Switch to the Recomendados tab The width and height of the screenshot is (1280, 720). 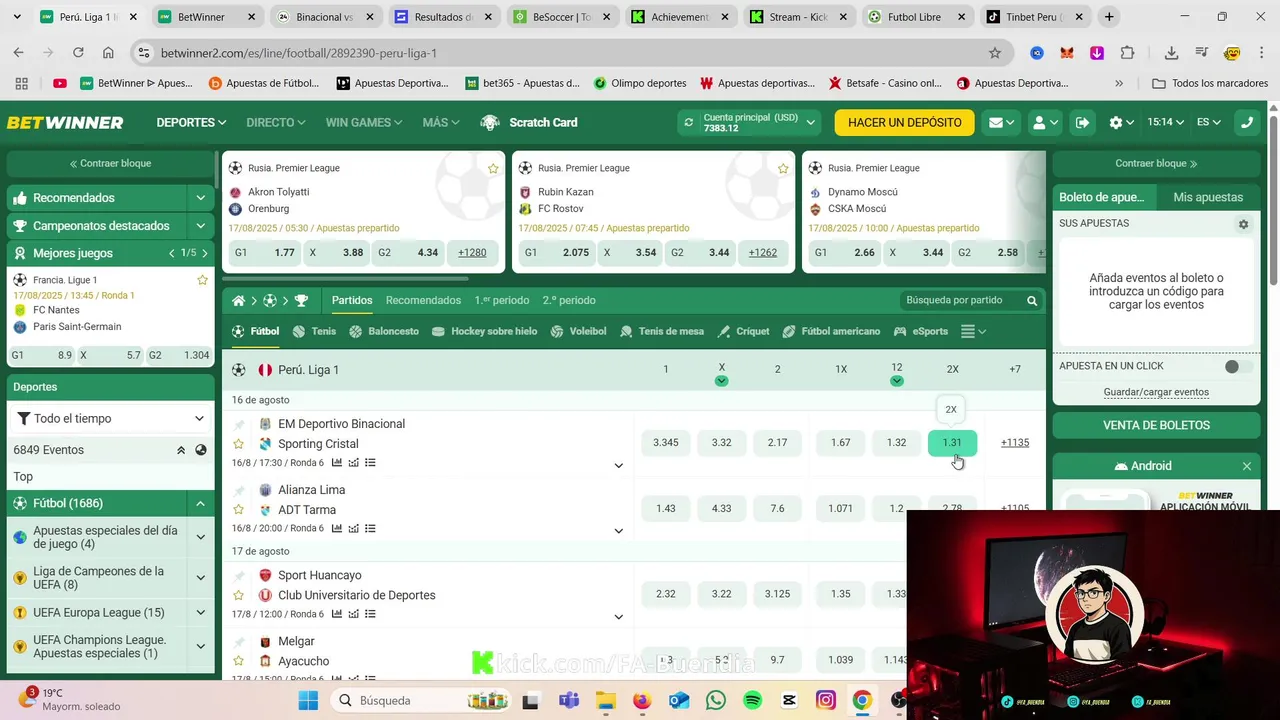(423, 300)
